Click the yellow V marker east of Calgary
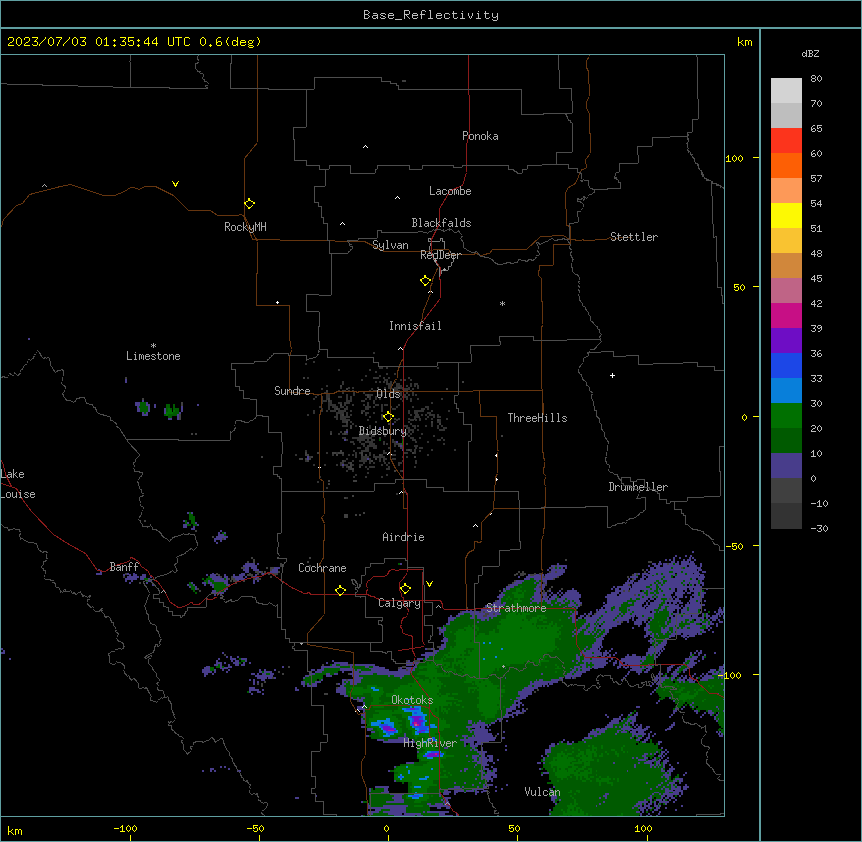862x842 pixels. 429,584
